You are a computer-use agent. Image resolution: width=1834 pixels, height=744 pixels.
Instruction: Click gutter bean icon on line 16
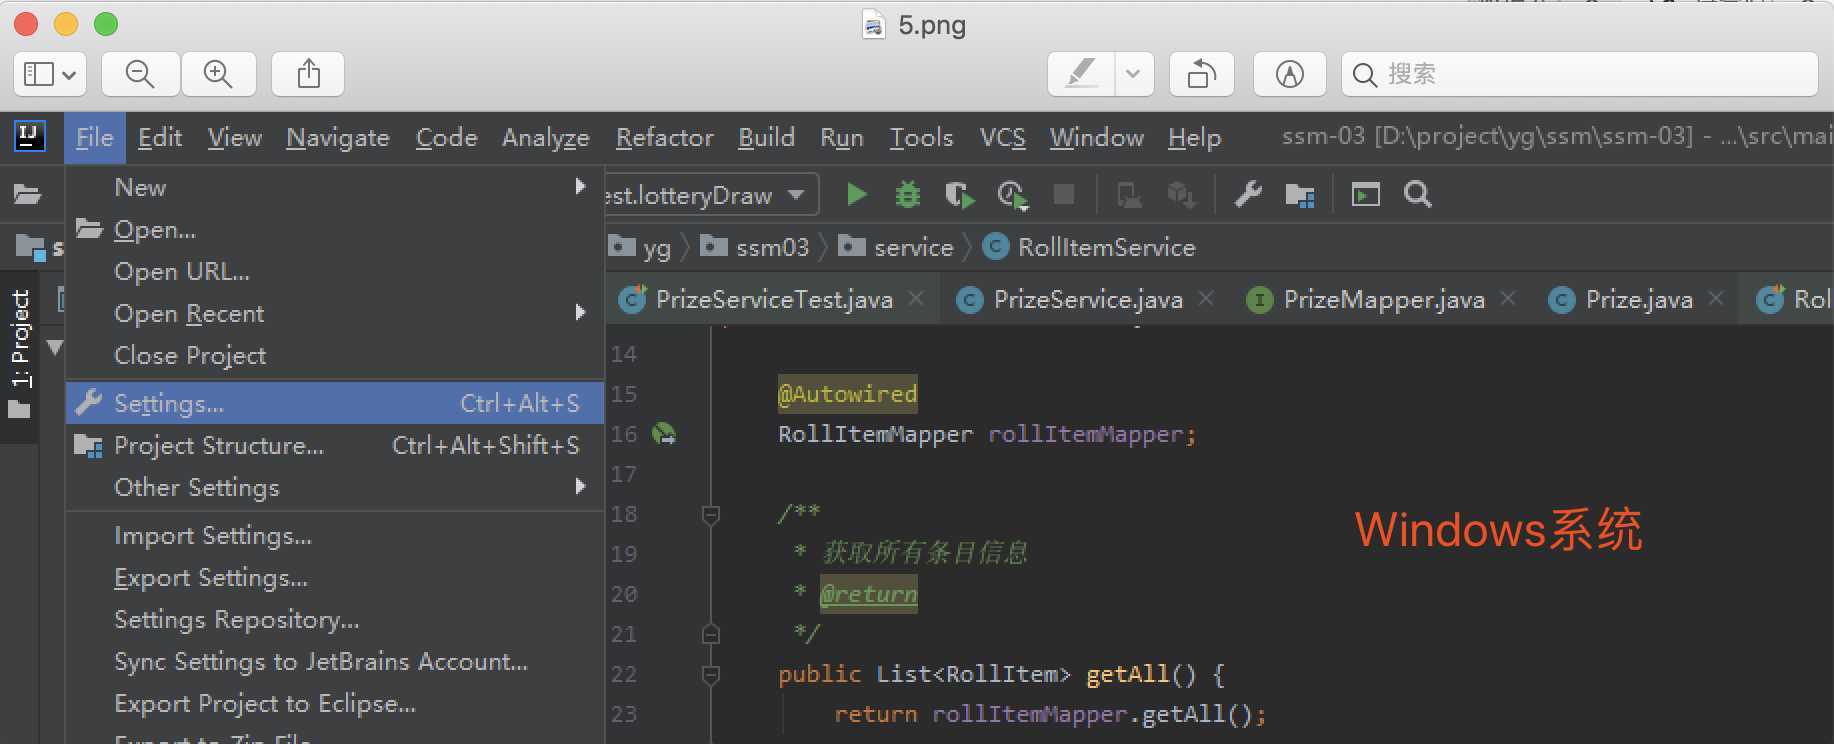(664, 434)
